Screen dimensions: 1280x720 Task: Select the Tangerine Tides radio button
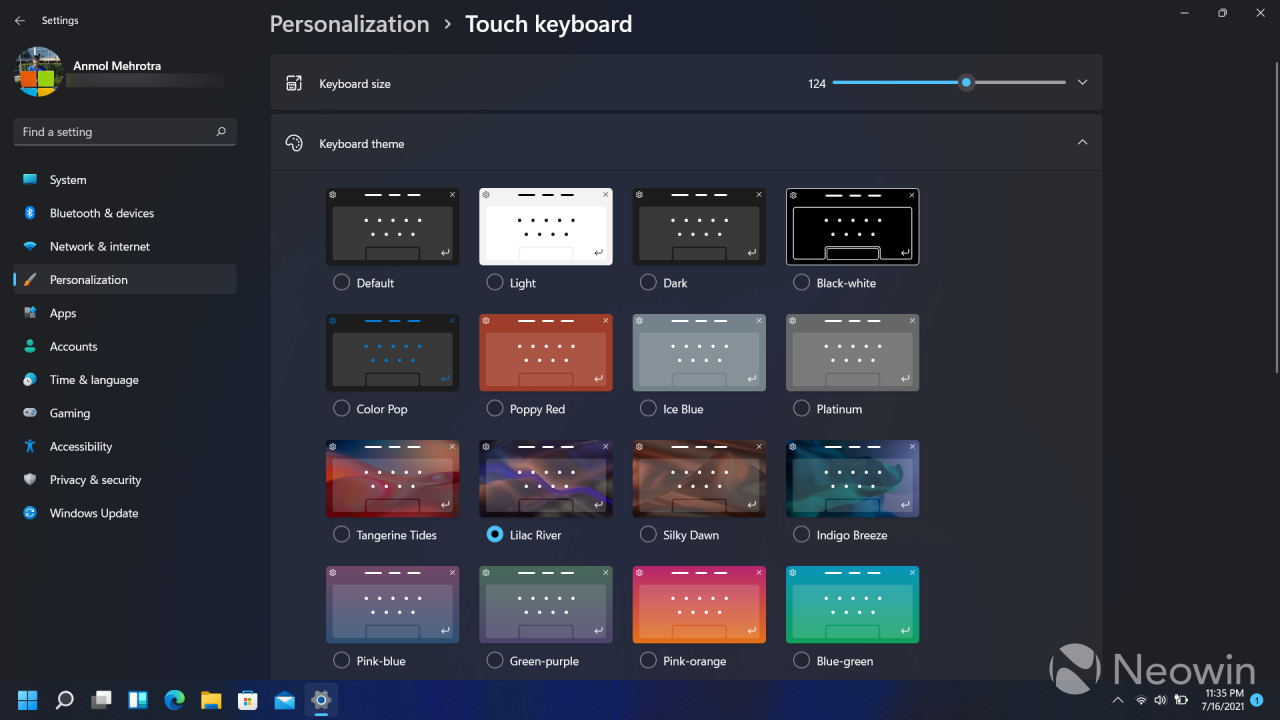point(341,535)
